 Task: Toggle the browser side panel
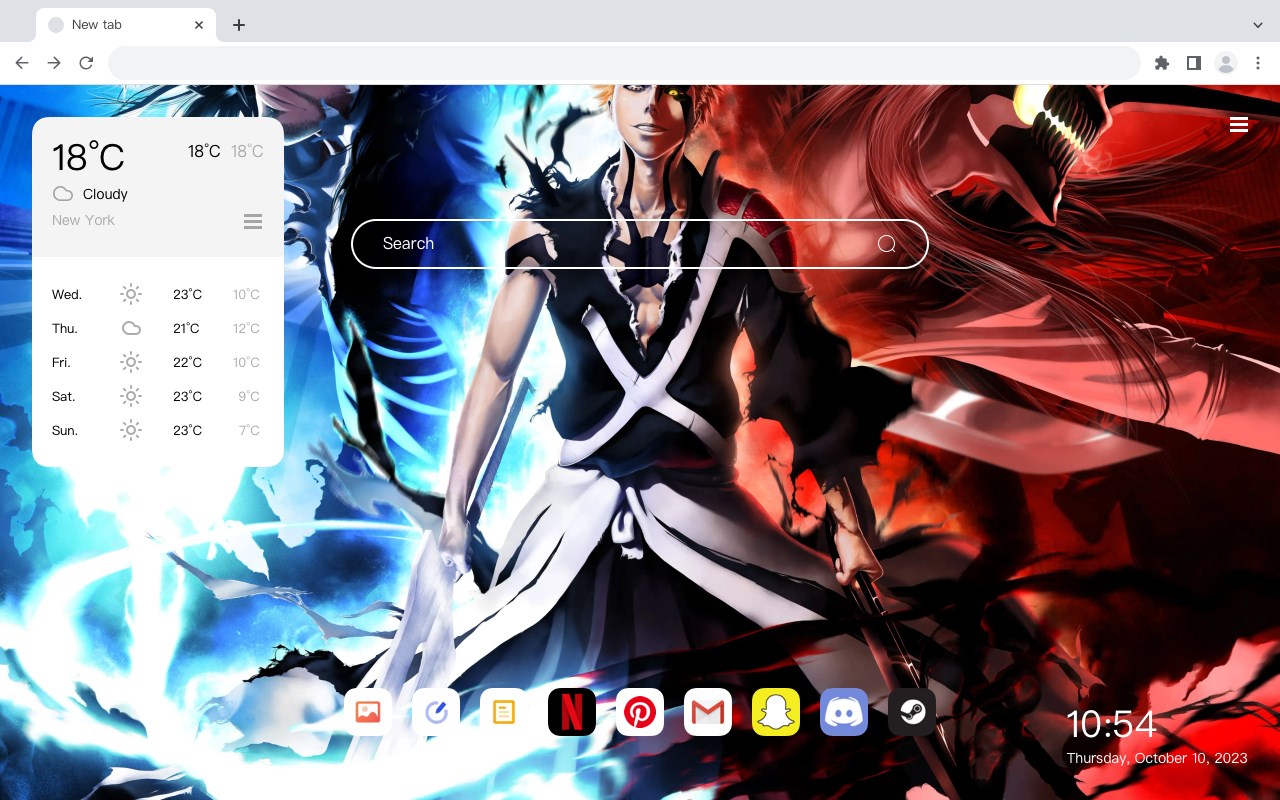click(1193, 63)
